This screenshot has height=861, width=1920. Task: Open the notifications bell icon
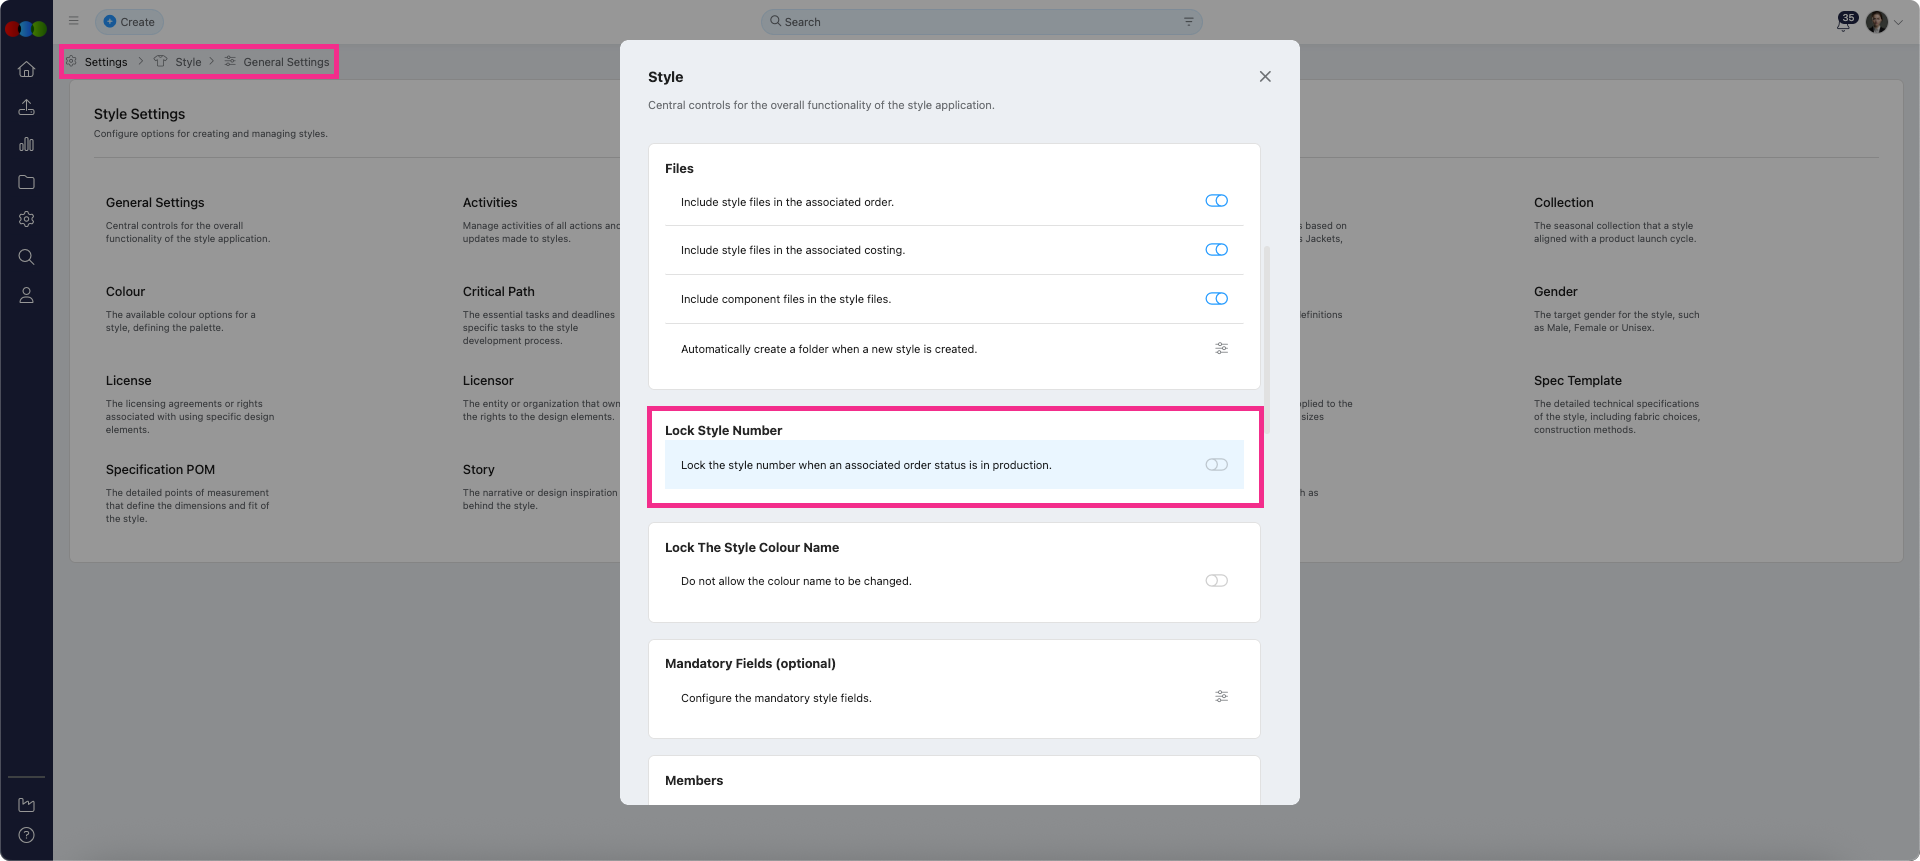click(x=1843, y=23)
